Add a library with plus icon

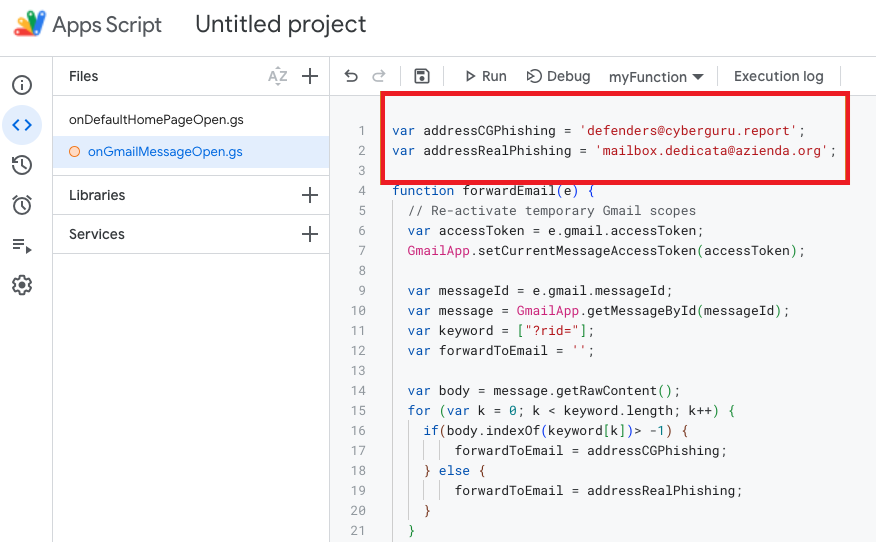pos(310,195)
